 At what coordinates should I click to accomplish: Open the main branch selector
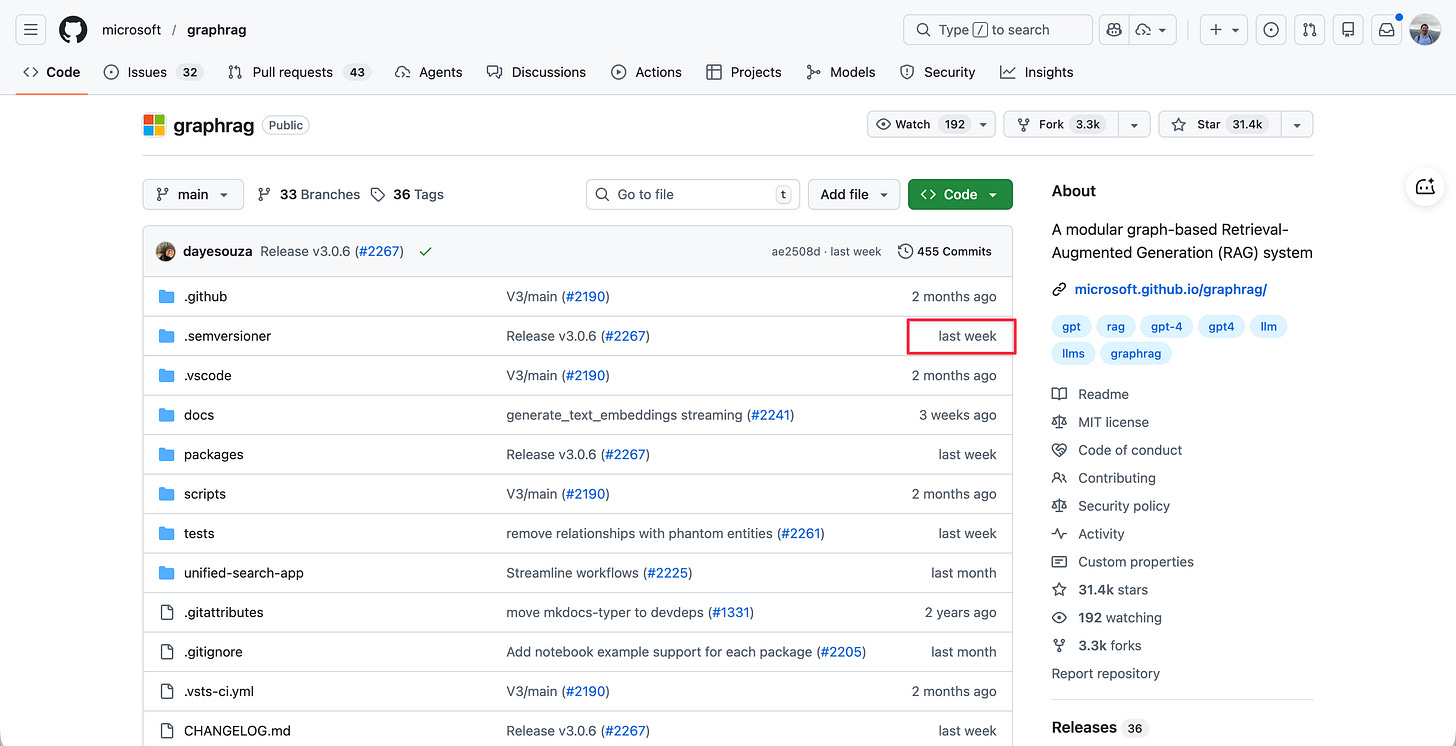[193, 194]
